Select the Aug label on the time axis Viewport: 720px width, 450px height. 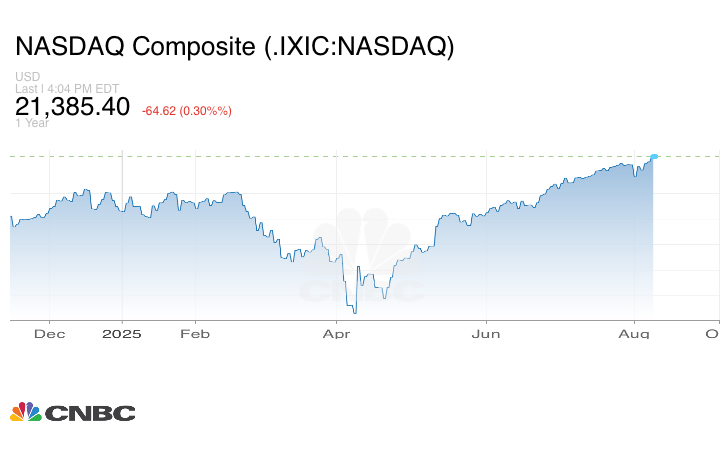[631, 333]
